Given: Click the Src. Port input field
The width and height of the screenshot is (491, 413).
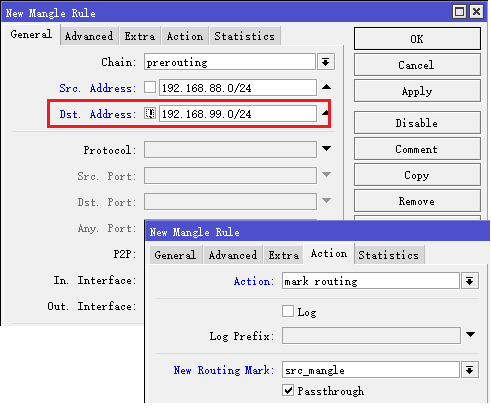Looking at the screenshot, I should click(x=230, y=175).
